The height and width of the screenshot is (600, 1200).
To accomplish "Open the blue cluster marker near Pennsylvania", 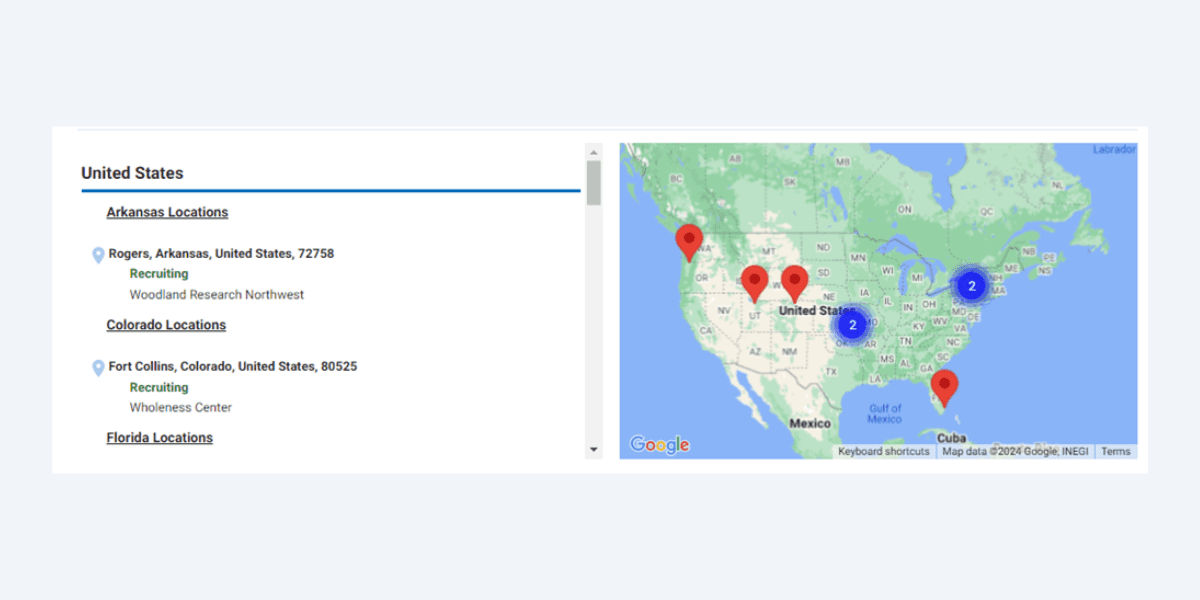I will [x=971, y=286].
